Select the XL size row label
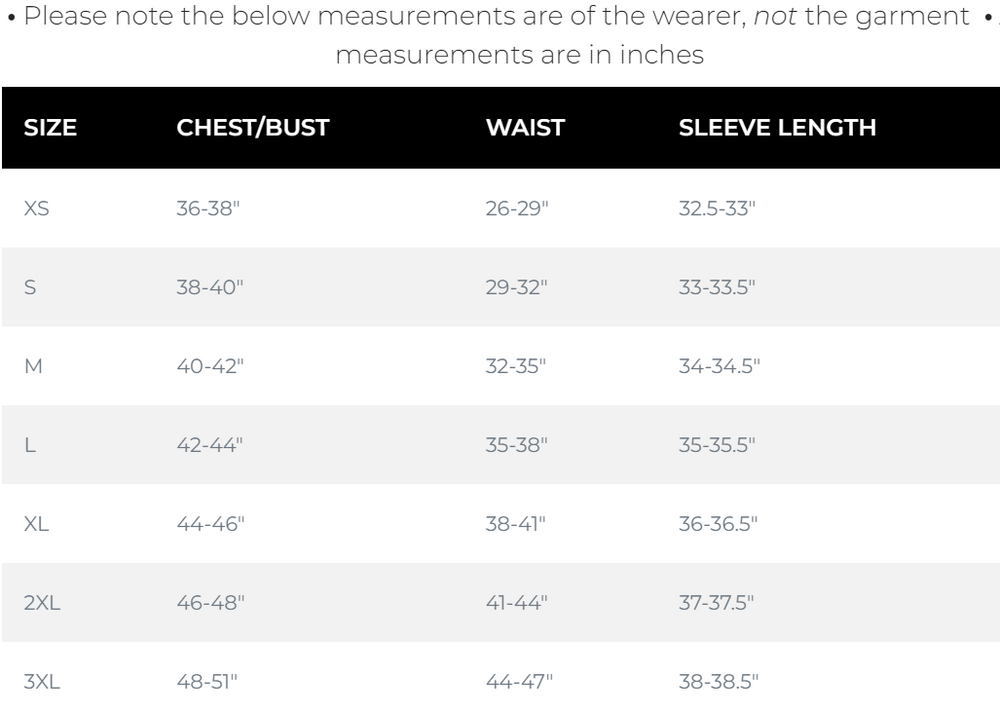 36,524
